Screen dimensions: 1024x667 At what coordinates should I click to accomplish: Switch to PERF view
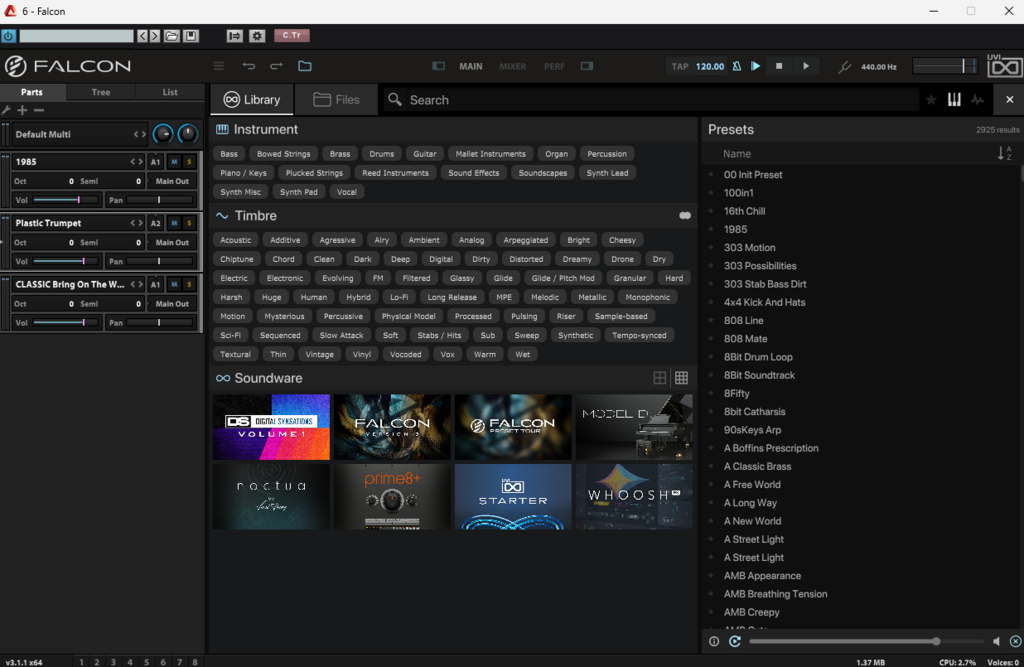pyautogui.click(x=554, y=66)
